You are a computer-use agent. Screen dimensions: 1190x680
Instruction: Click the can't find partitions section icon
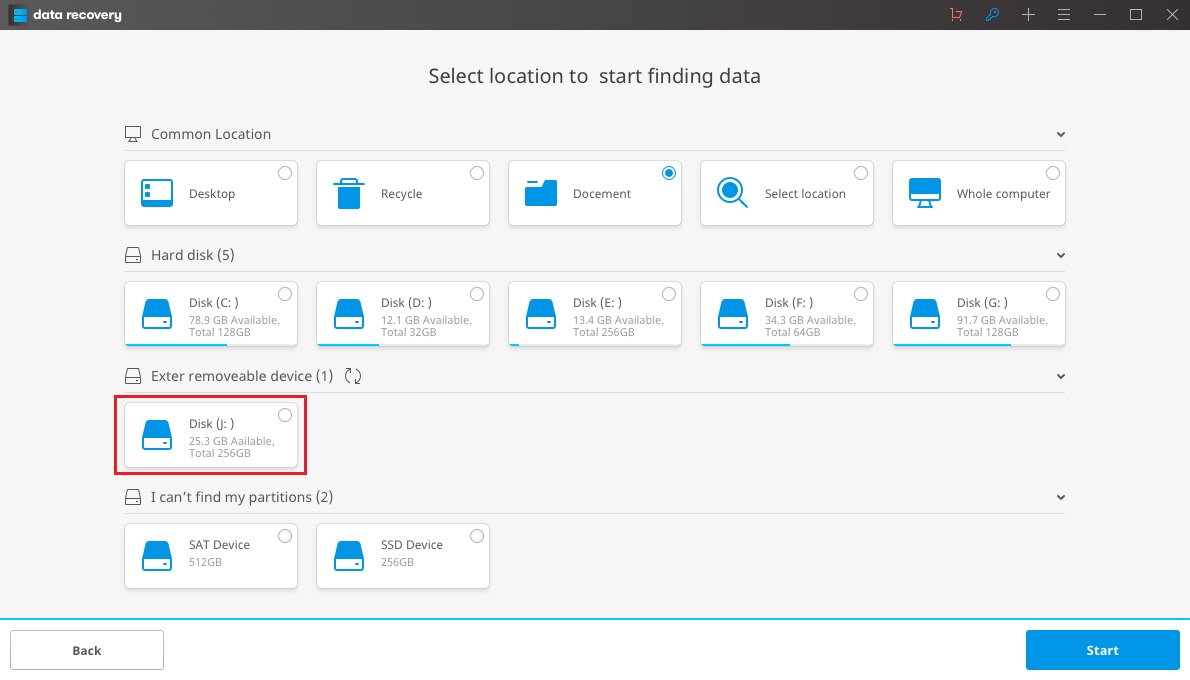coord(133,497)
